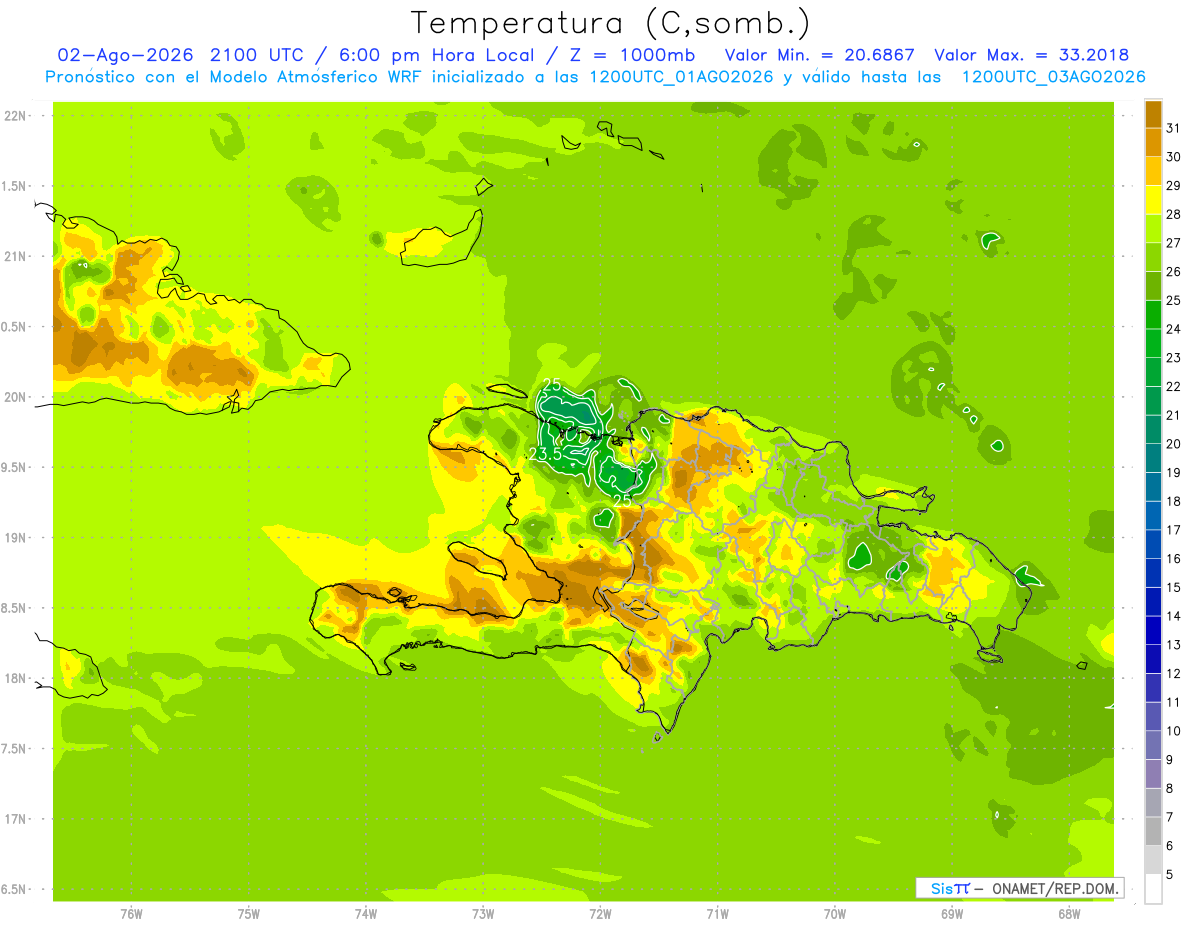Click the 69W longitude axis label
This screenshot has height=927, width=1200.
click(x=952, y=914)
